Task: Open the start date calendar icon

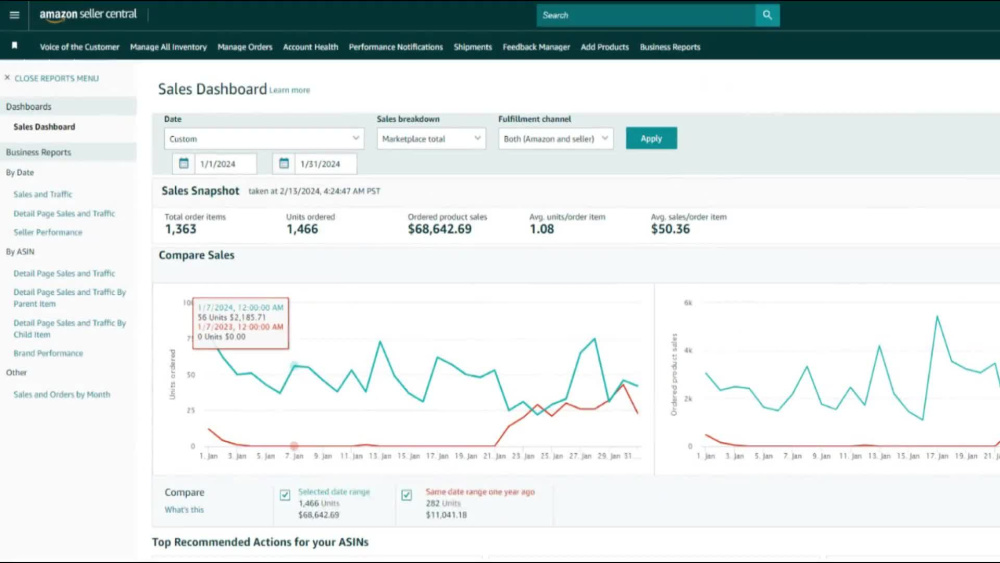Action: point(184,164)
